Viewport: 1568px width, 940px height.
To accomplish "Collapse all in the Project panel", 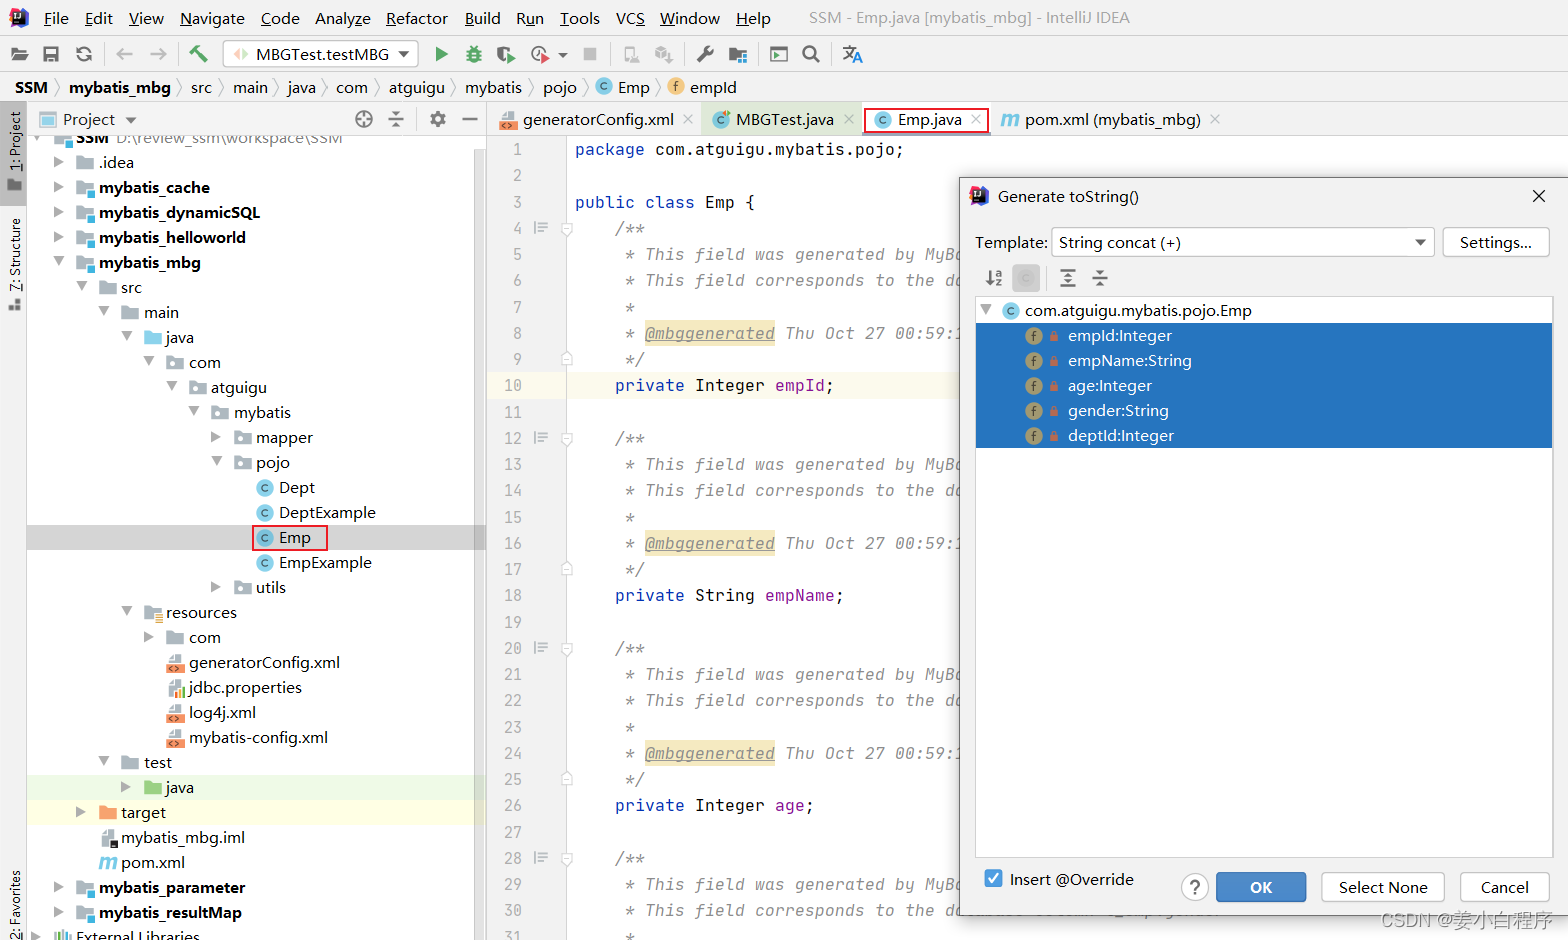I will (396, 119).
